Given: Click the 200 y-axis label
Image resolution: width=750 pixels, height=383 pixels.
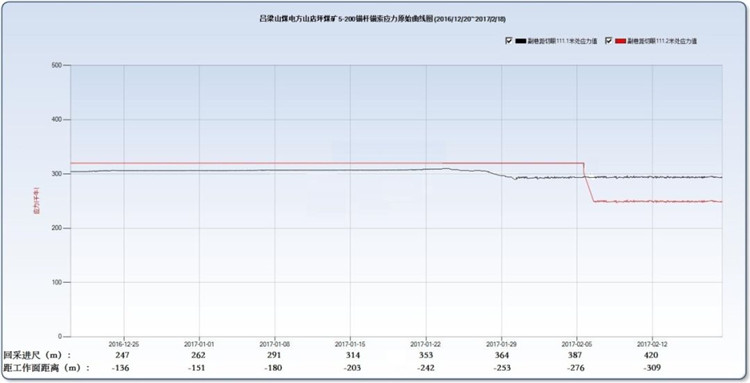Looking at the screenshot, I should coord(57,228).
